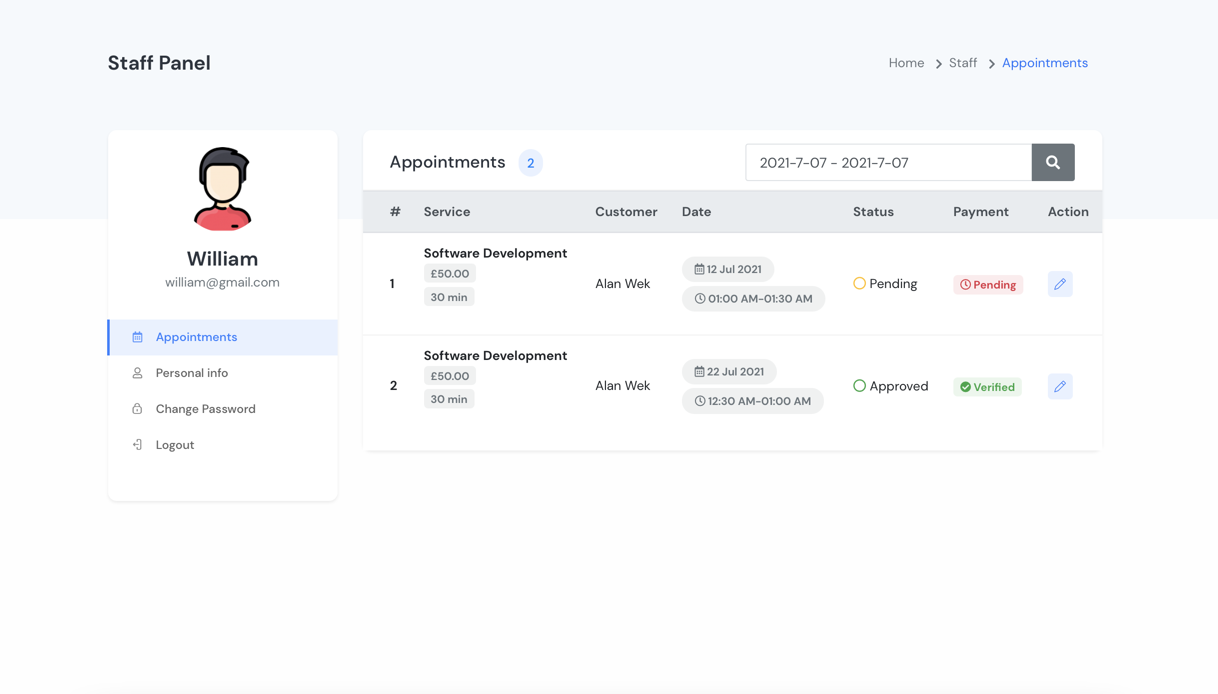Edit the first appointment with pencil icon
Image resolution: width=1218 pixels, height=694 pixels.
tap(1060, 284)
